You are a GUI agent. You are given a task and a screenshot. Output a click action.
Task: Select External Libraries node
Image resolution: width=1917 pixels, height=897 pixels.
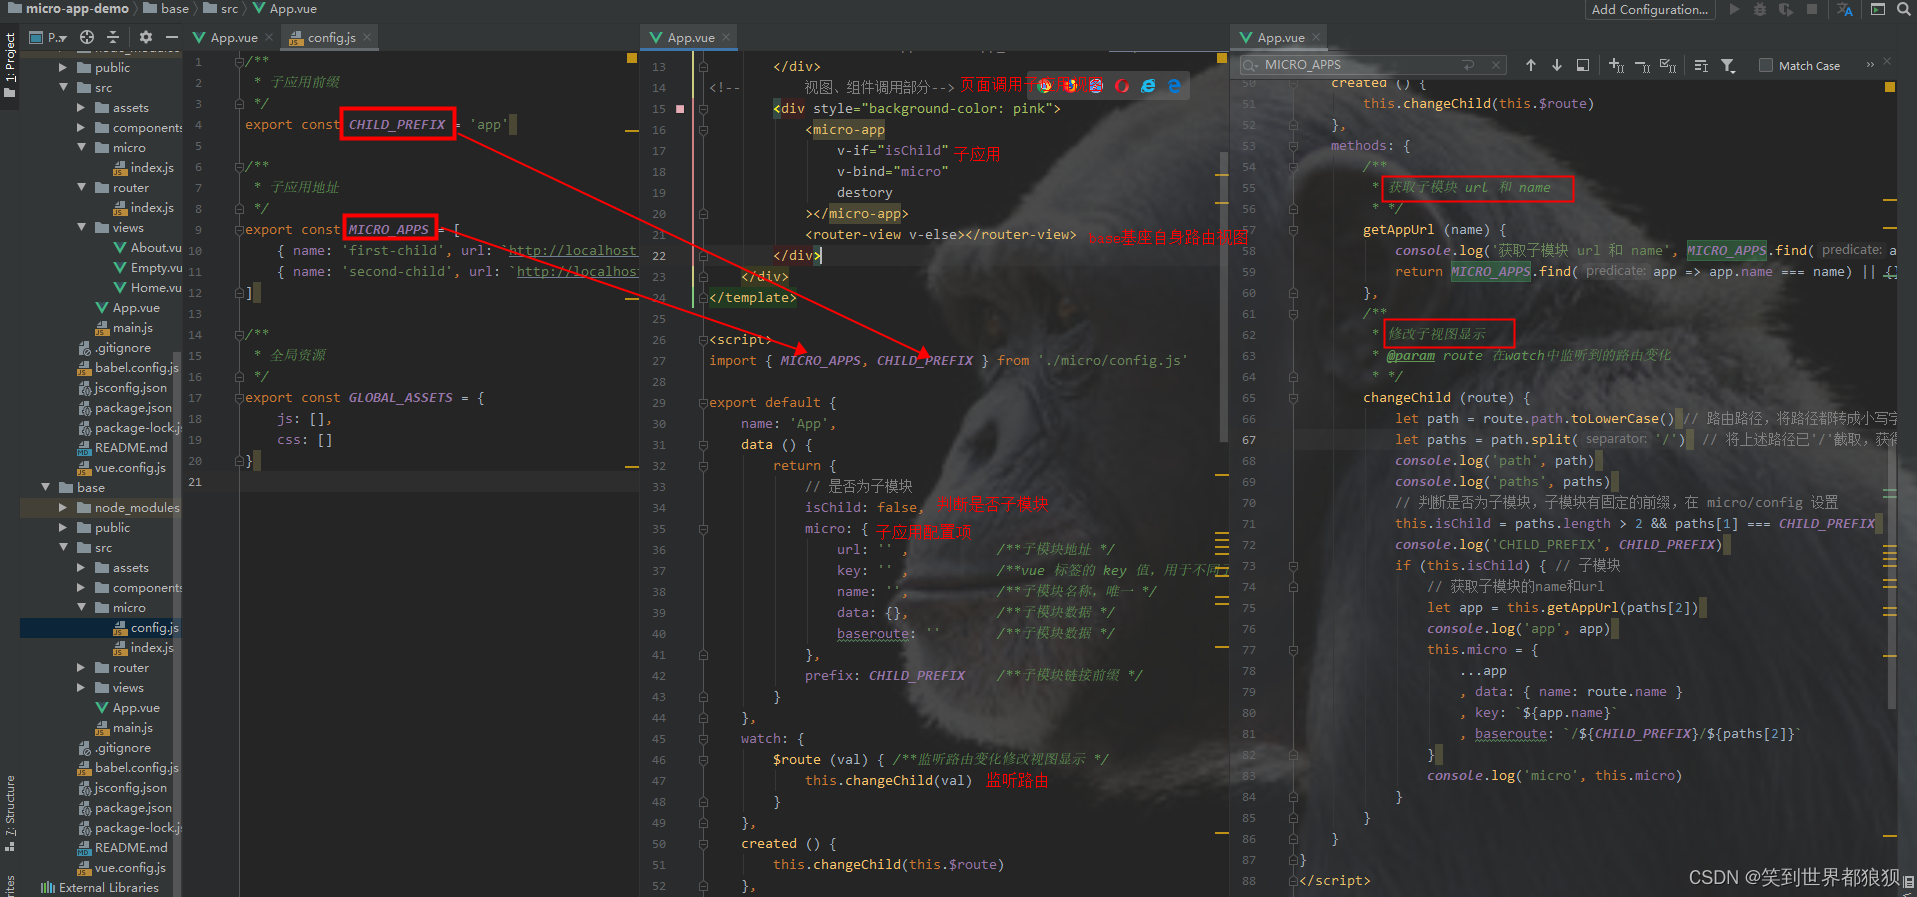point(100,887)
